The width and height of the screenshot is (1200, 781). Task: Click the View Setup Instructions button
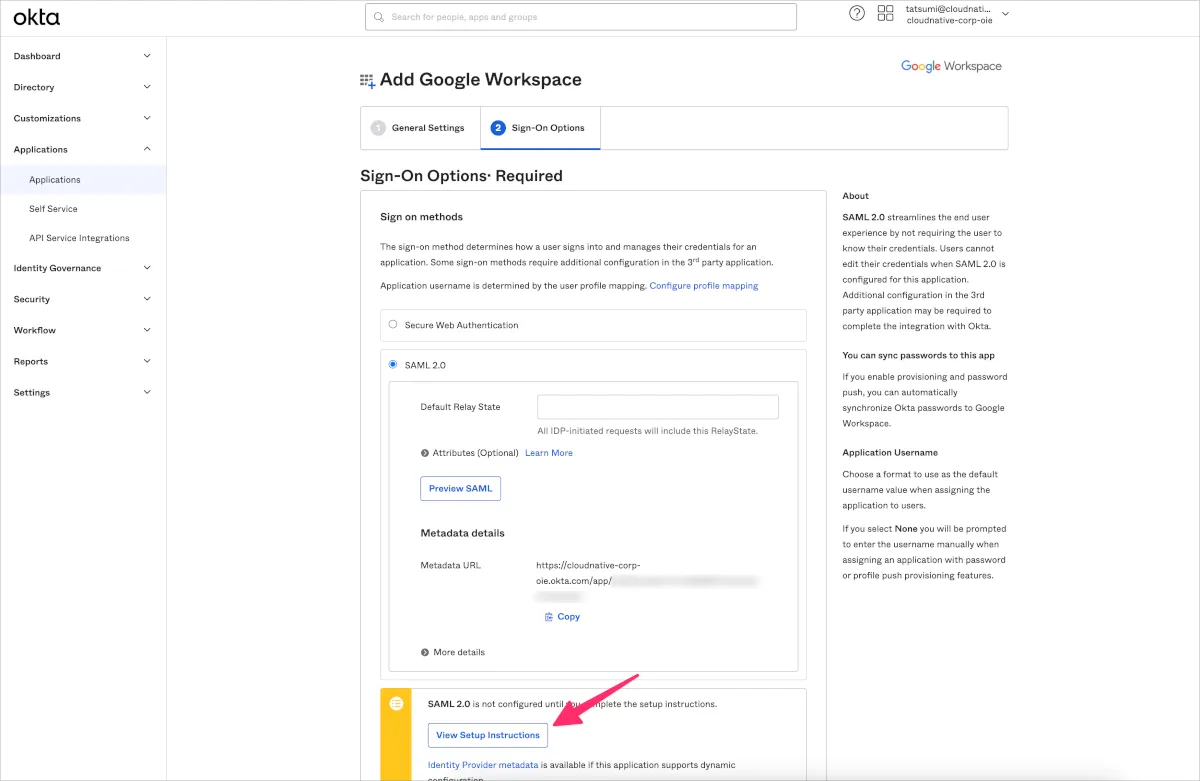pyautogui.click(x=487, y=735)
